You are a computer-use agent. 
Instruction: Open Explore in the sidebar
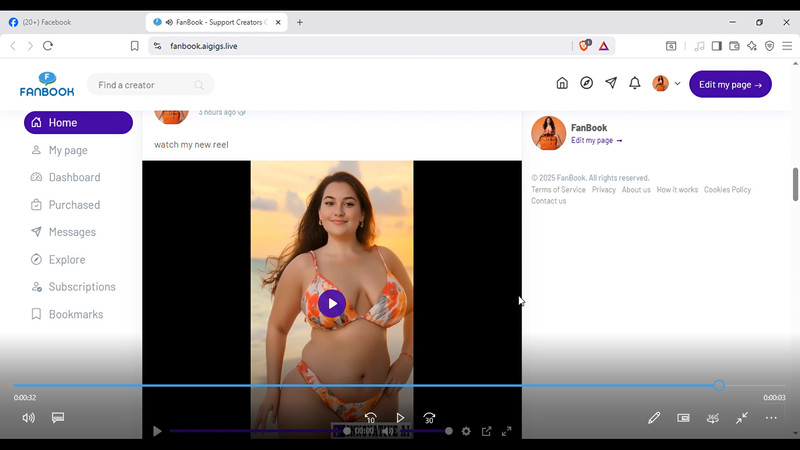pyautogui.click(x=67, y=259)
